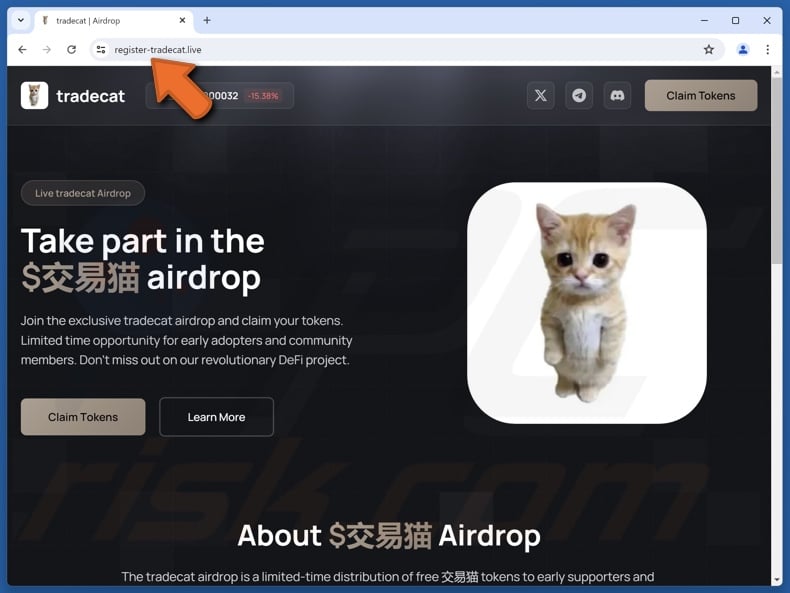The height and width of the screenshot is (593, 790).
Task: Open a new browser tab
Action: [x=207, y=21]
